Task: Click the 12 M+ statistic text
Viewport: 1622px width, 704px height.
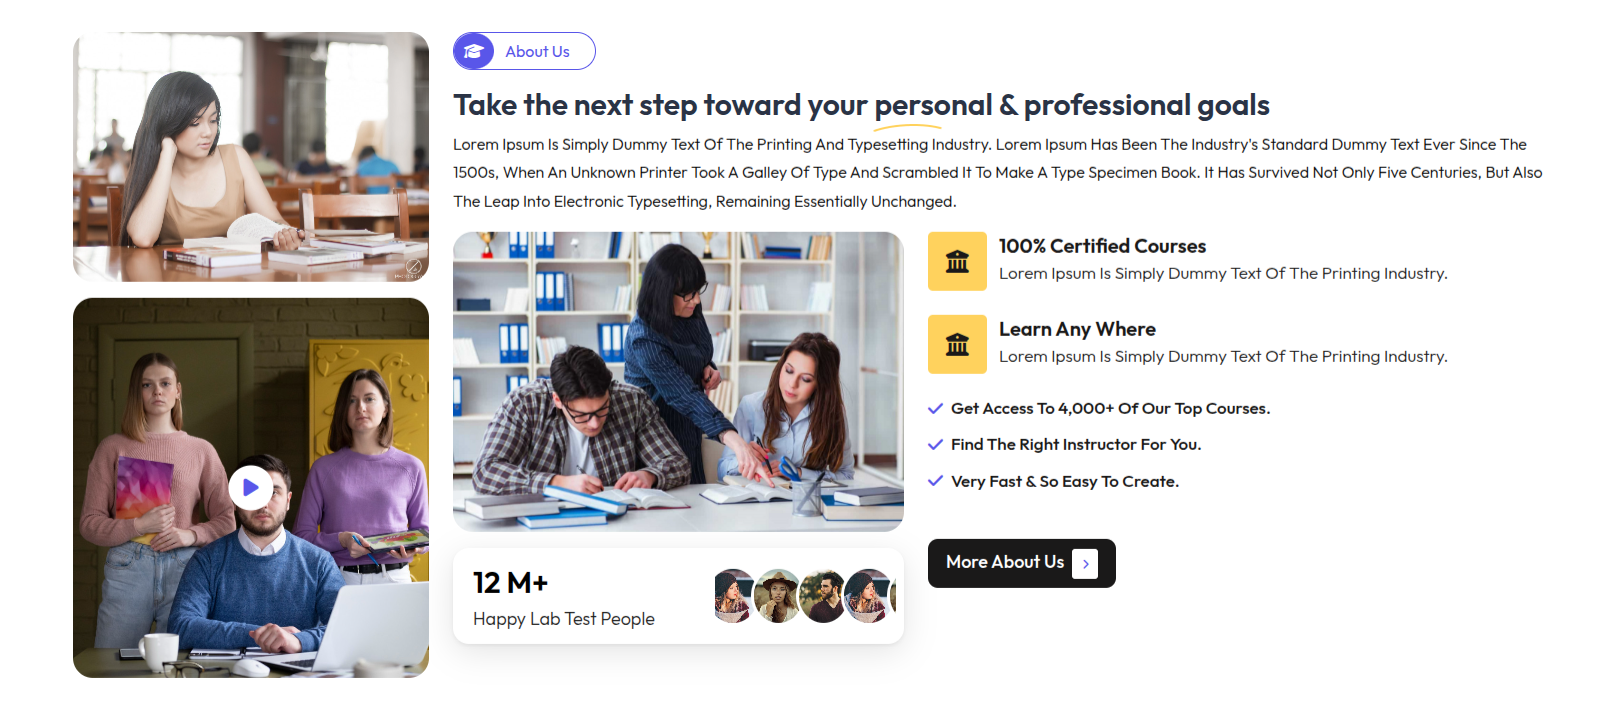Action: point(510,583)
